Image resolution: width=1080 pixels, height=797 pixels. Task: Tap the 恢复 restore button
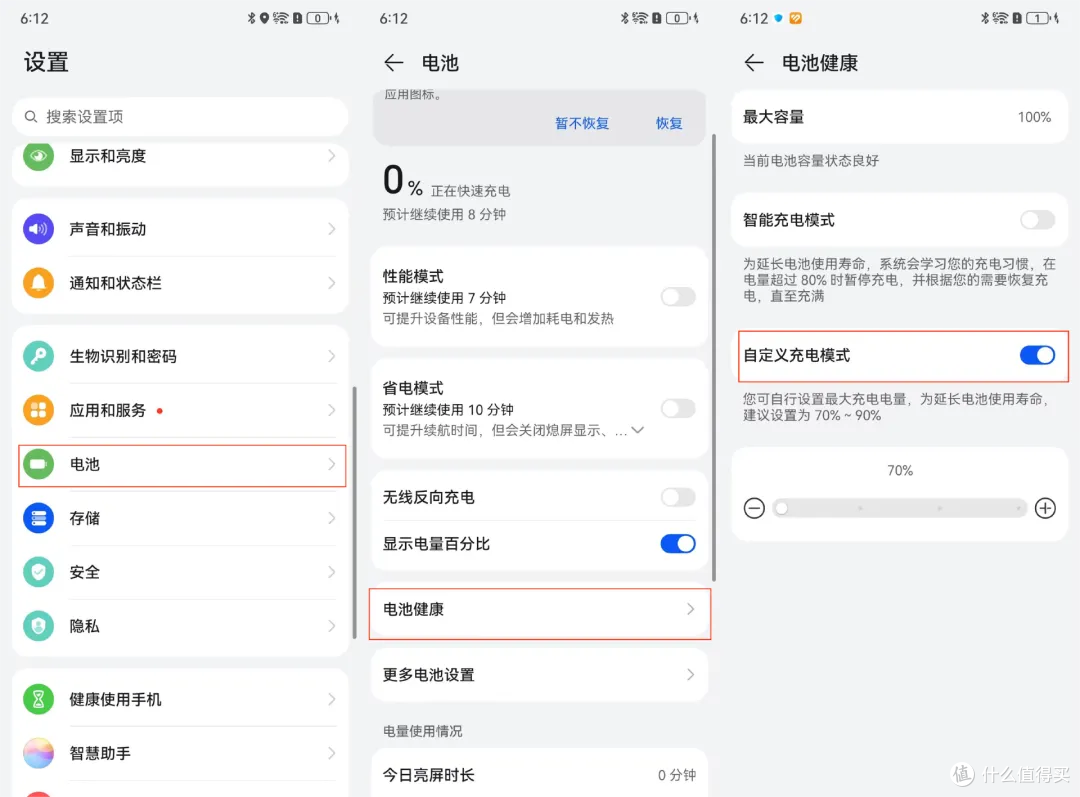pyautogui.click(x=669, y=123)
